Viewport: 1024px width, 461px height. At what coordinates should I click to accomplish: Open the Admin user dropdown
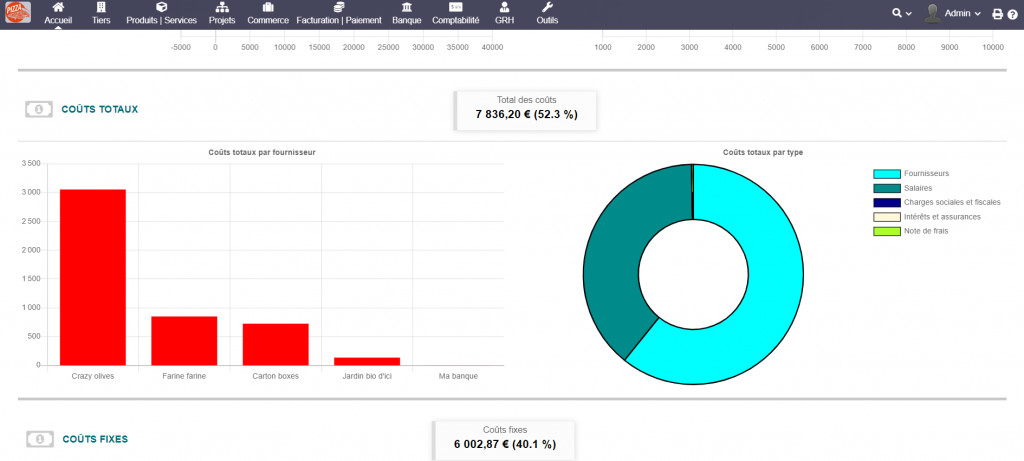pyautogui.click(x=953, y=13)
